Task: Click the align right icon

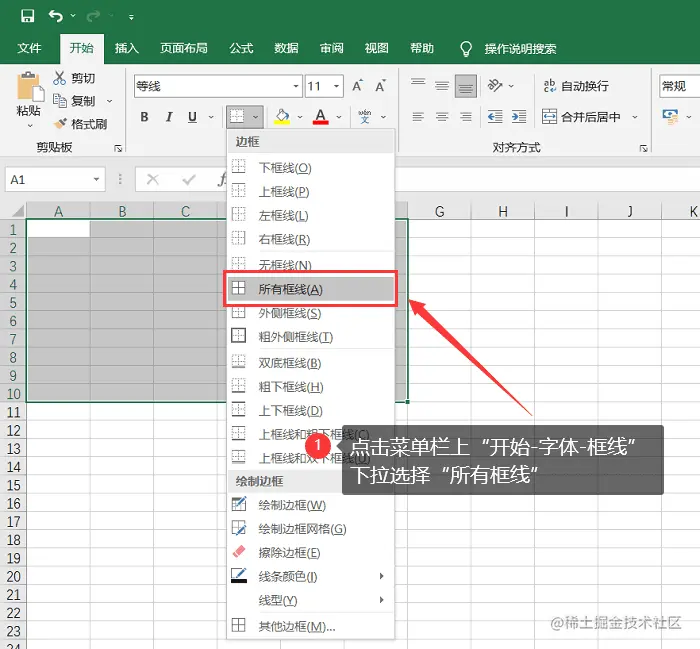Action: click(466, 117)
